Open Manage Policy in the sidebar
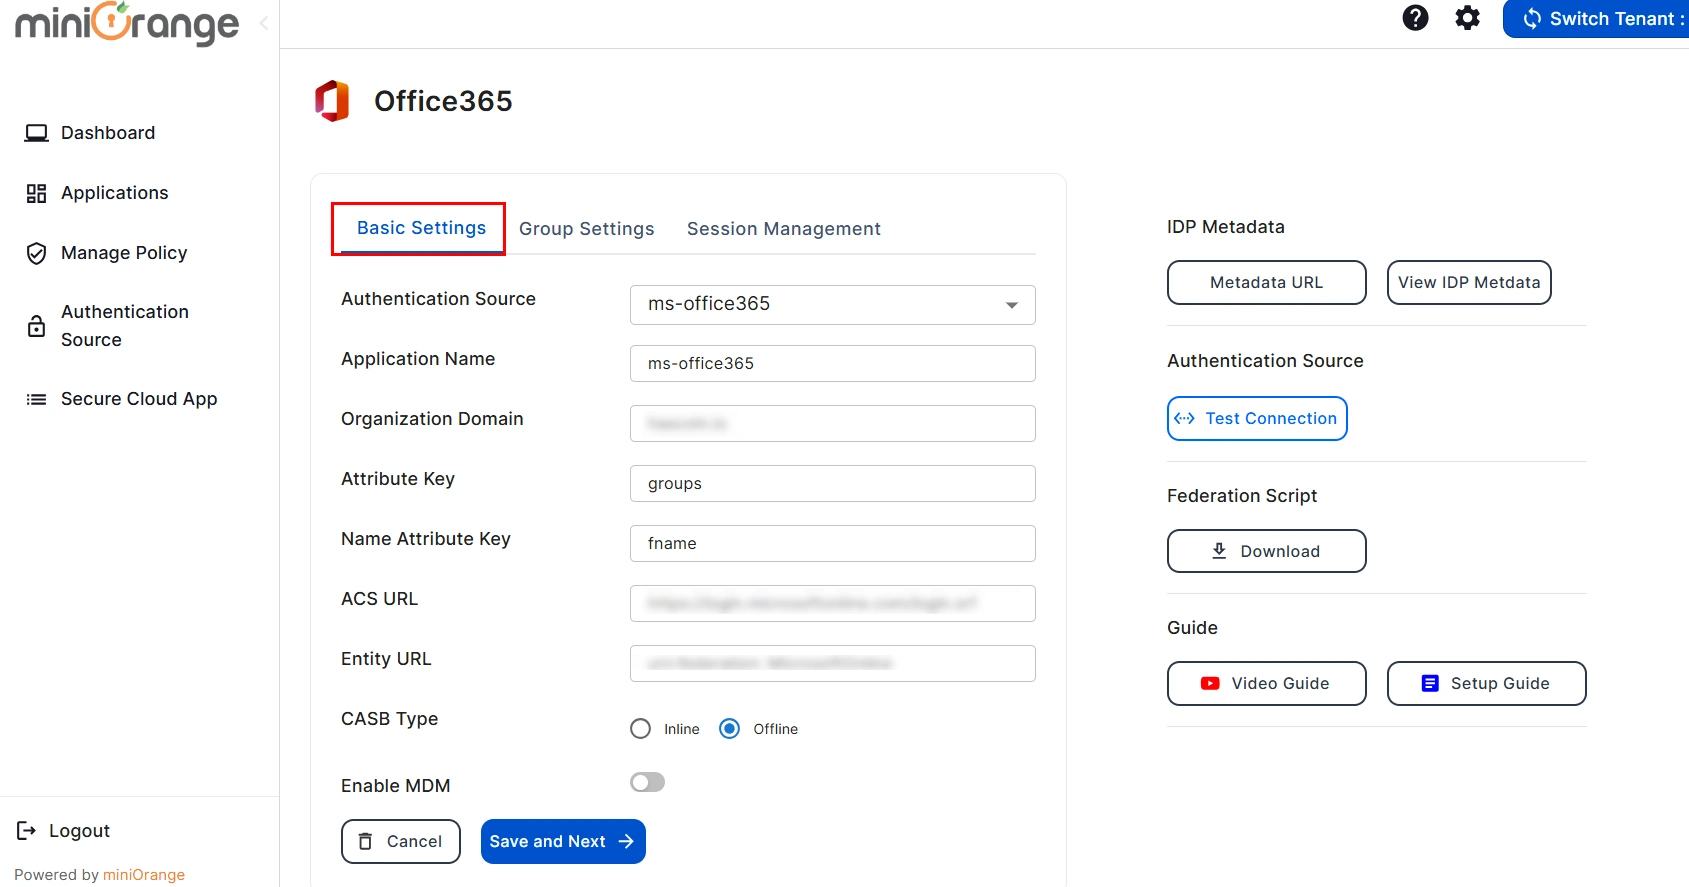This screenshot has height=887, width=1689. click(x=124, y=253)
